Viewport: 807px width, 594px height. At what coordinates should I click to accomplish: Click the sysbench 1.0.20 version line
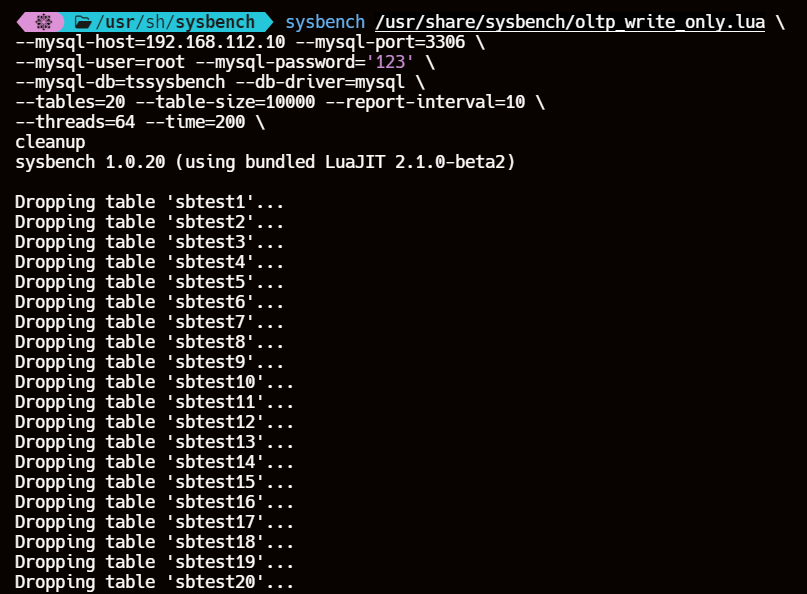click(x=264, y=162)
